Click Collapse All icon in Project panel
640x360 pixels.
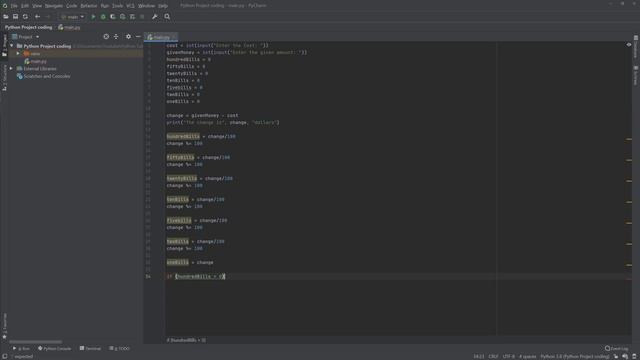(x=116, y=37)
